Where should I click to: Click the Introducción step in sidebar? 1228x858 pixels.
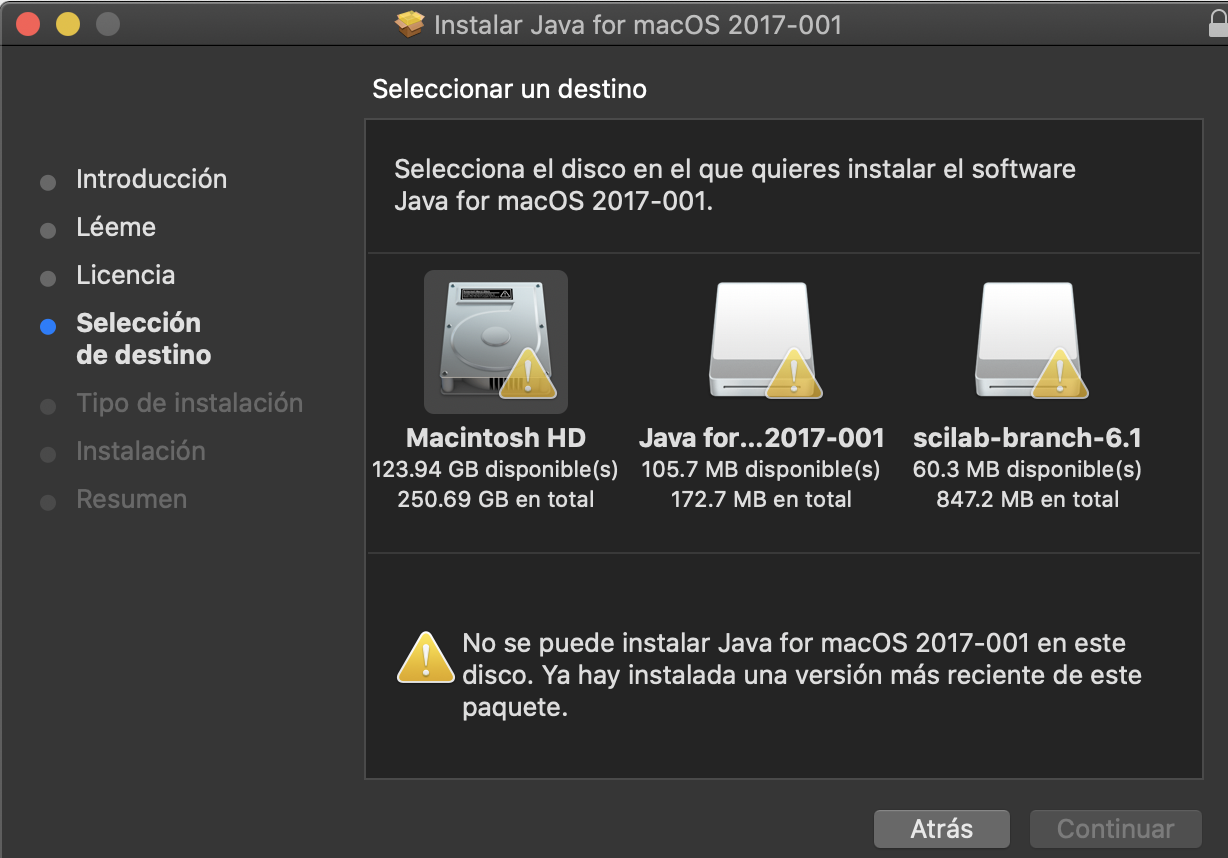[151, 179]
